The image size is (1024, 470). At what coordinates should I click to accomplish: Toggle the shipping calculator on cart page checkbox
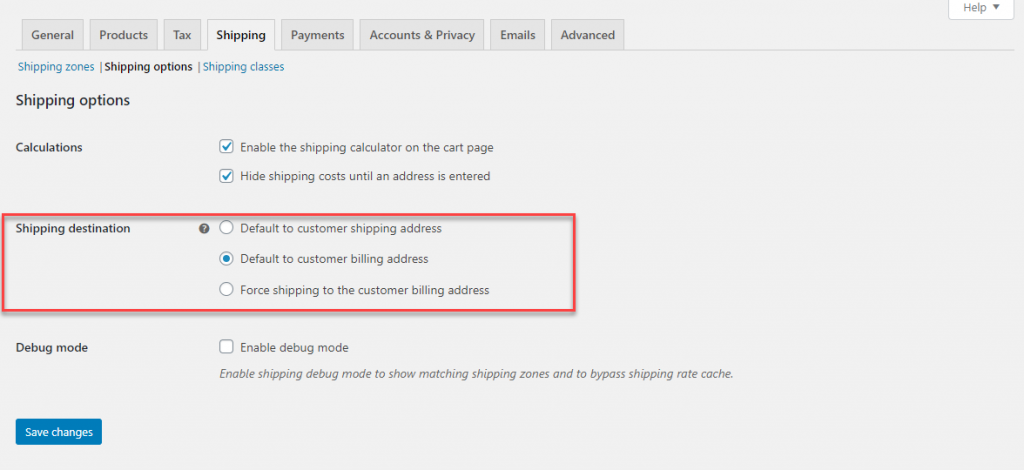(226, 147)
